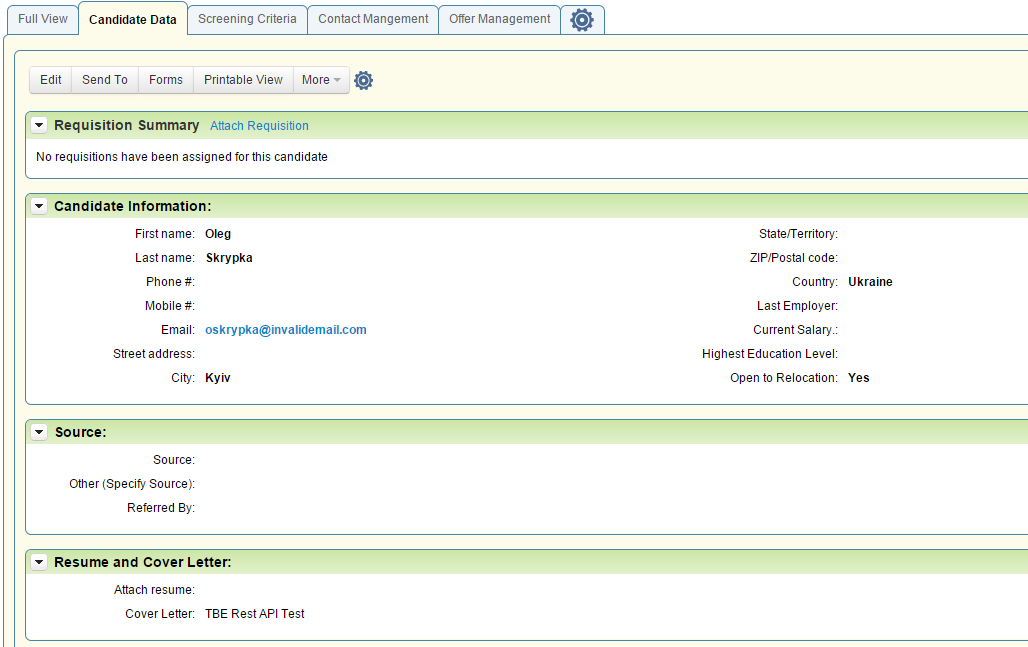Image resolution: width=1028 pixels, height=647 pixels.
Task: Switch to the Screening Criteria tab
Action: [246, 19]
